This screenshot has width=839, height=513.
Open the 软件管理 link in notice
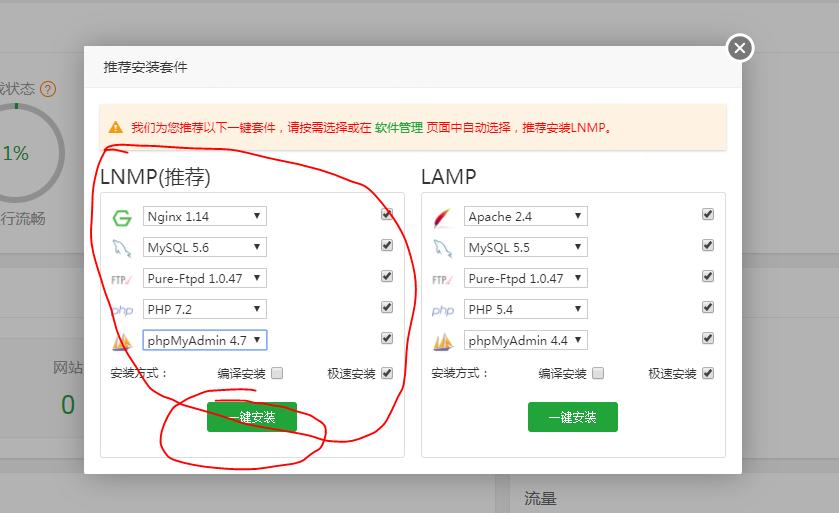(x=399, y=128)
